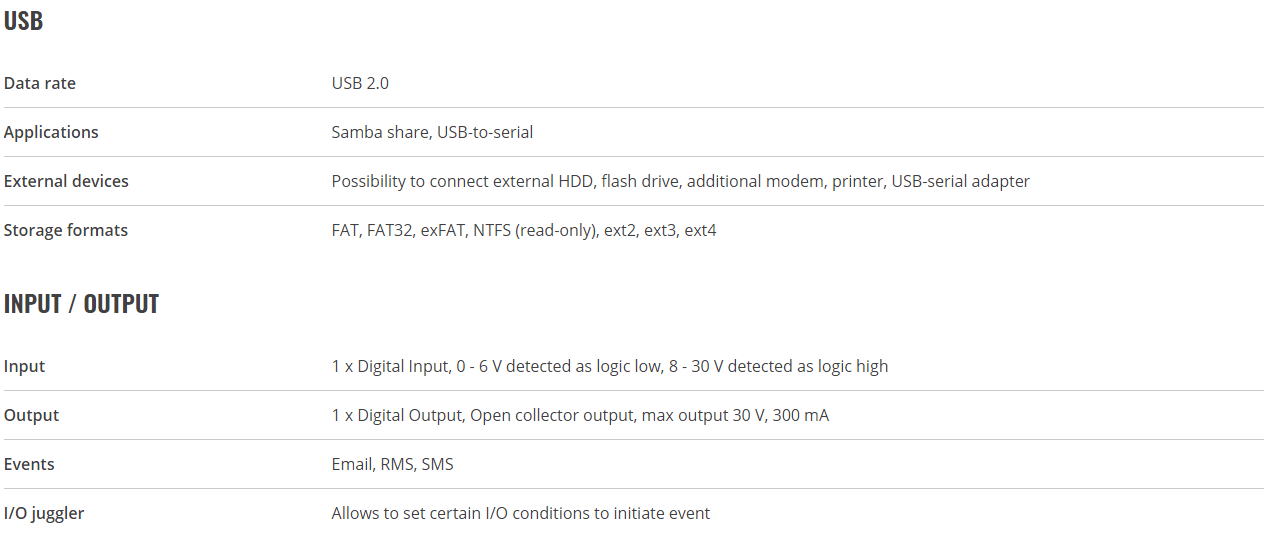Select the Applications row label
The height and width of the screenshot is (540, 1269).
(x=51, y=132)
